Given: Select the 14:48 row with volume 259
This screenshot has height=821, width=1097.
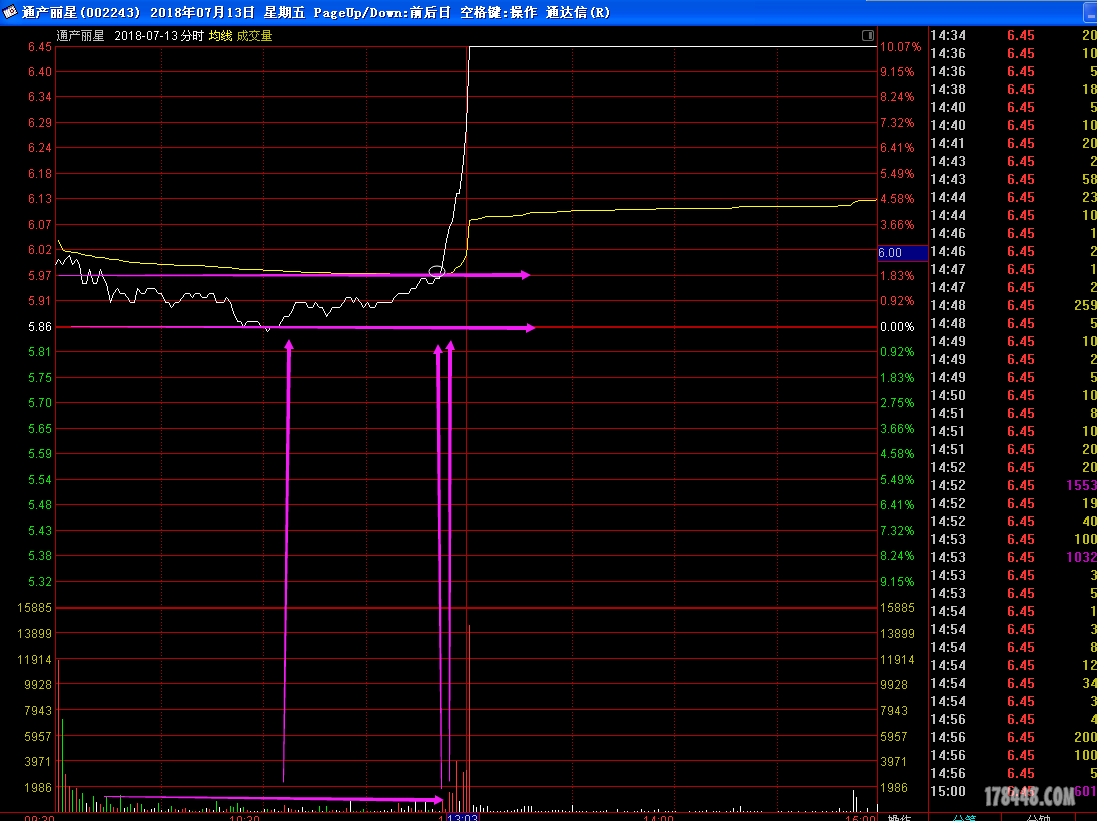Looking at the screenshot, I should pos(1013,305).
